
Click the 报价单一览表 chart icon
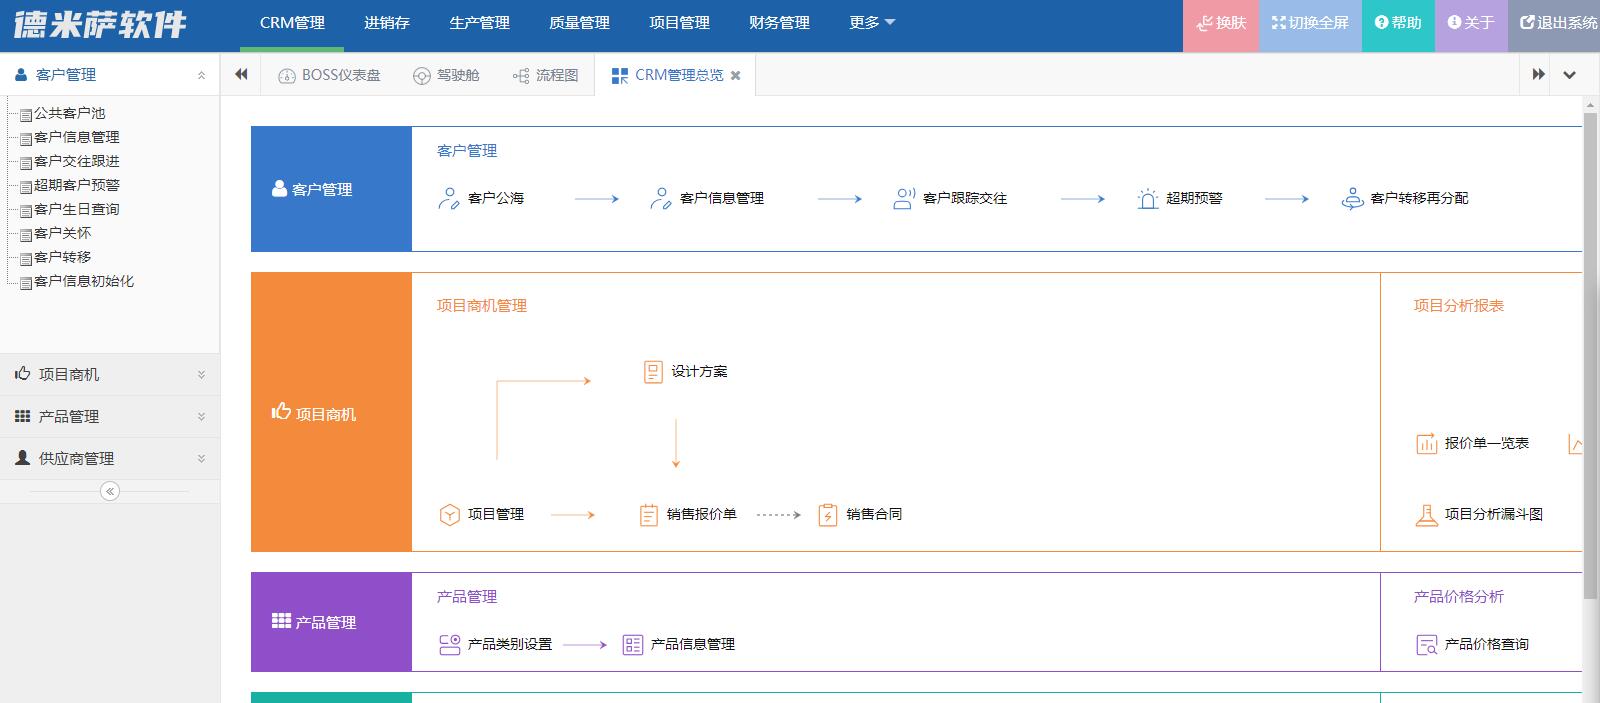pyautogui.click(x=1426, y=443)
